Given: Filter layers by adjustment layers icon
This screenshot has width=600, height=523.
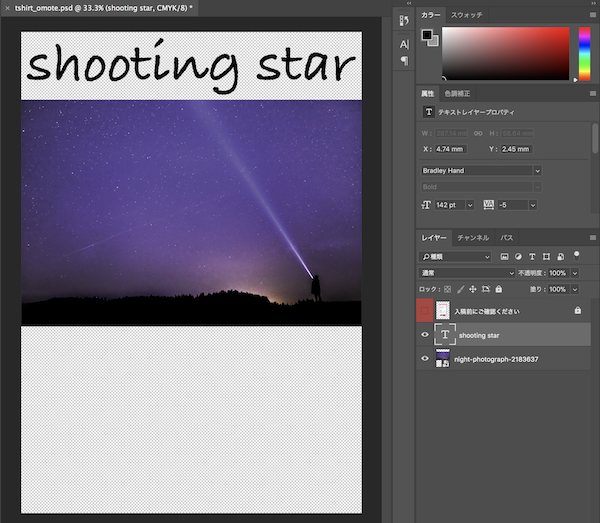Looking at the screenshot, I should [518, 257].
